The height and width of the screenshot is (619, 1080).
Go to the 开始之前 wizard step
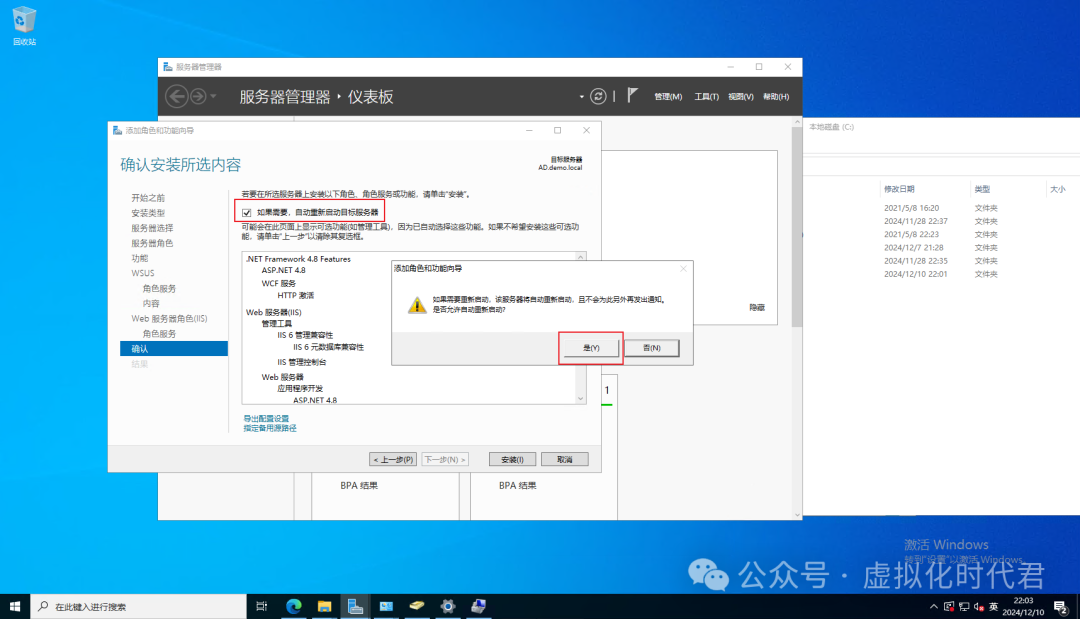click(148, 198)
